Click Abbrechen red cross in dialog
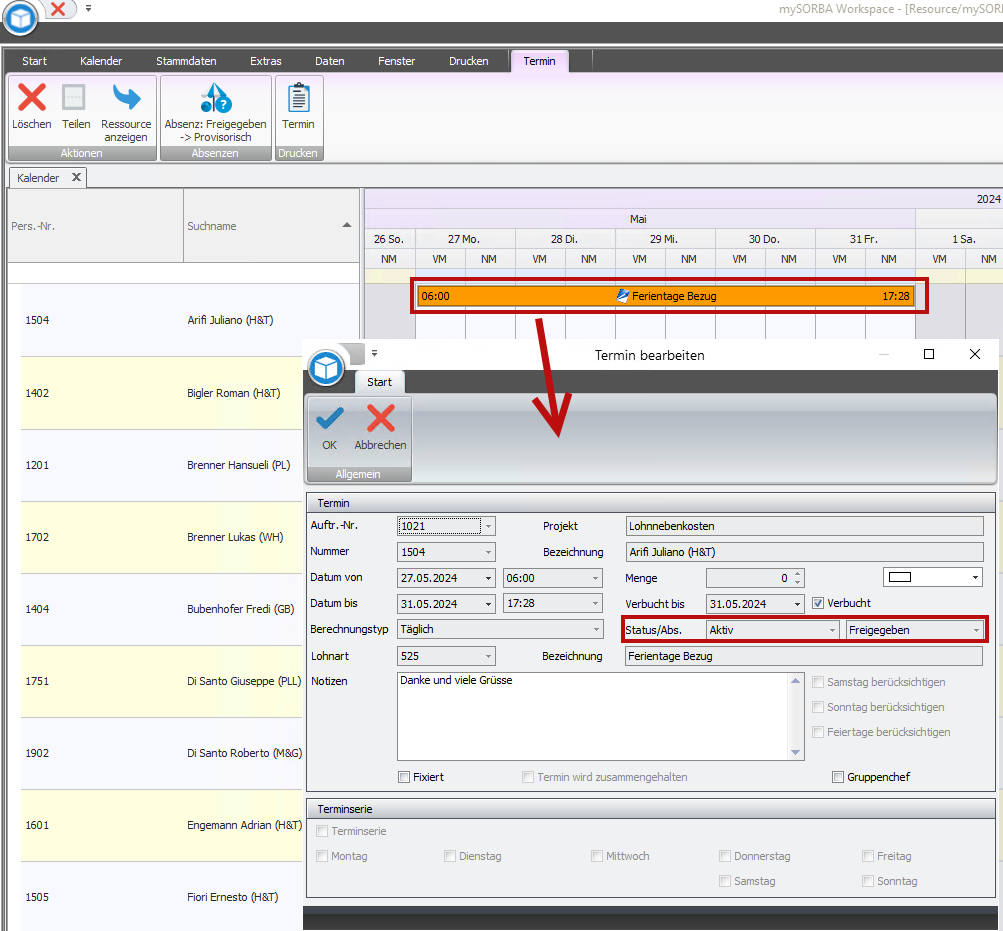 click(381, 419)
